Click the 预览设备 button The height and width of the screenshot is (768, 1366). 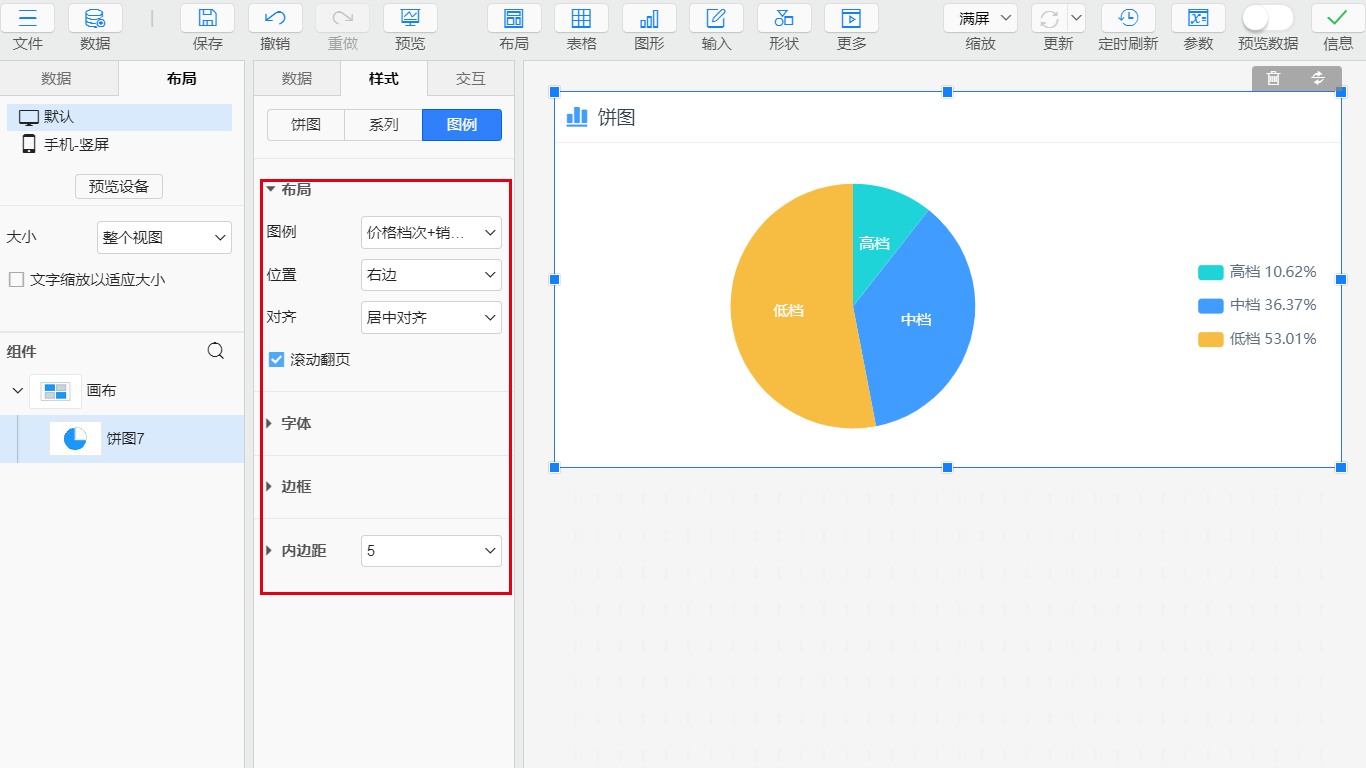[119, 186]
